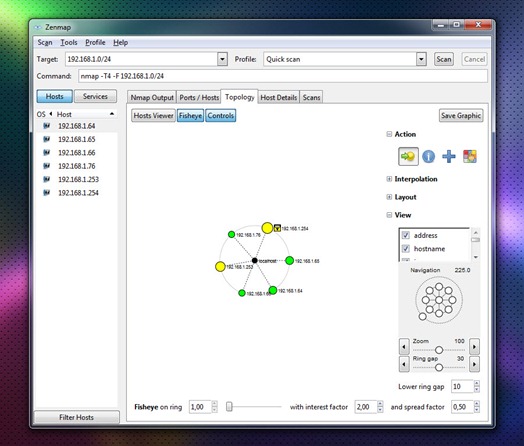
Task: Click the Cancel button
Action: click(x=474, y=59)
